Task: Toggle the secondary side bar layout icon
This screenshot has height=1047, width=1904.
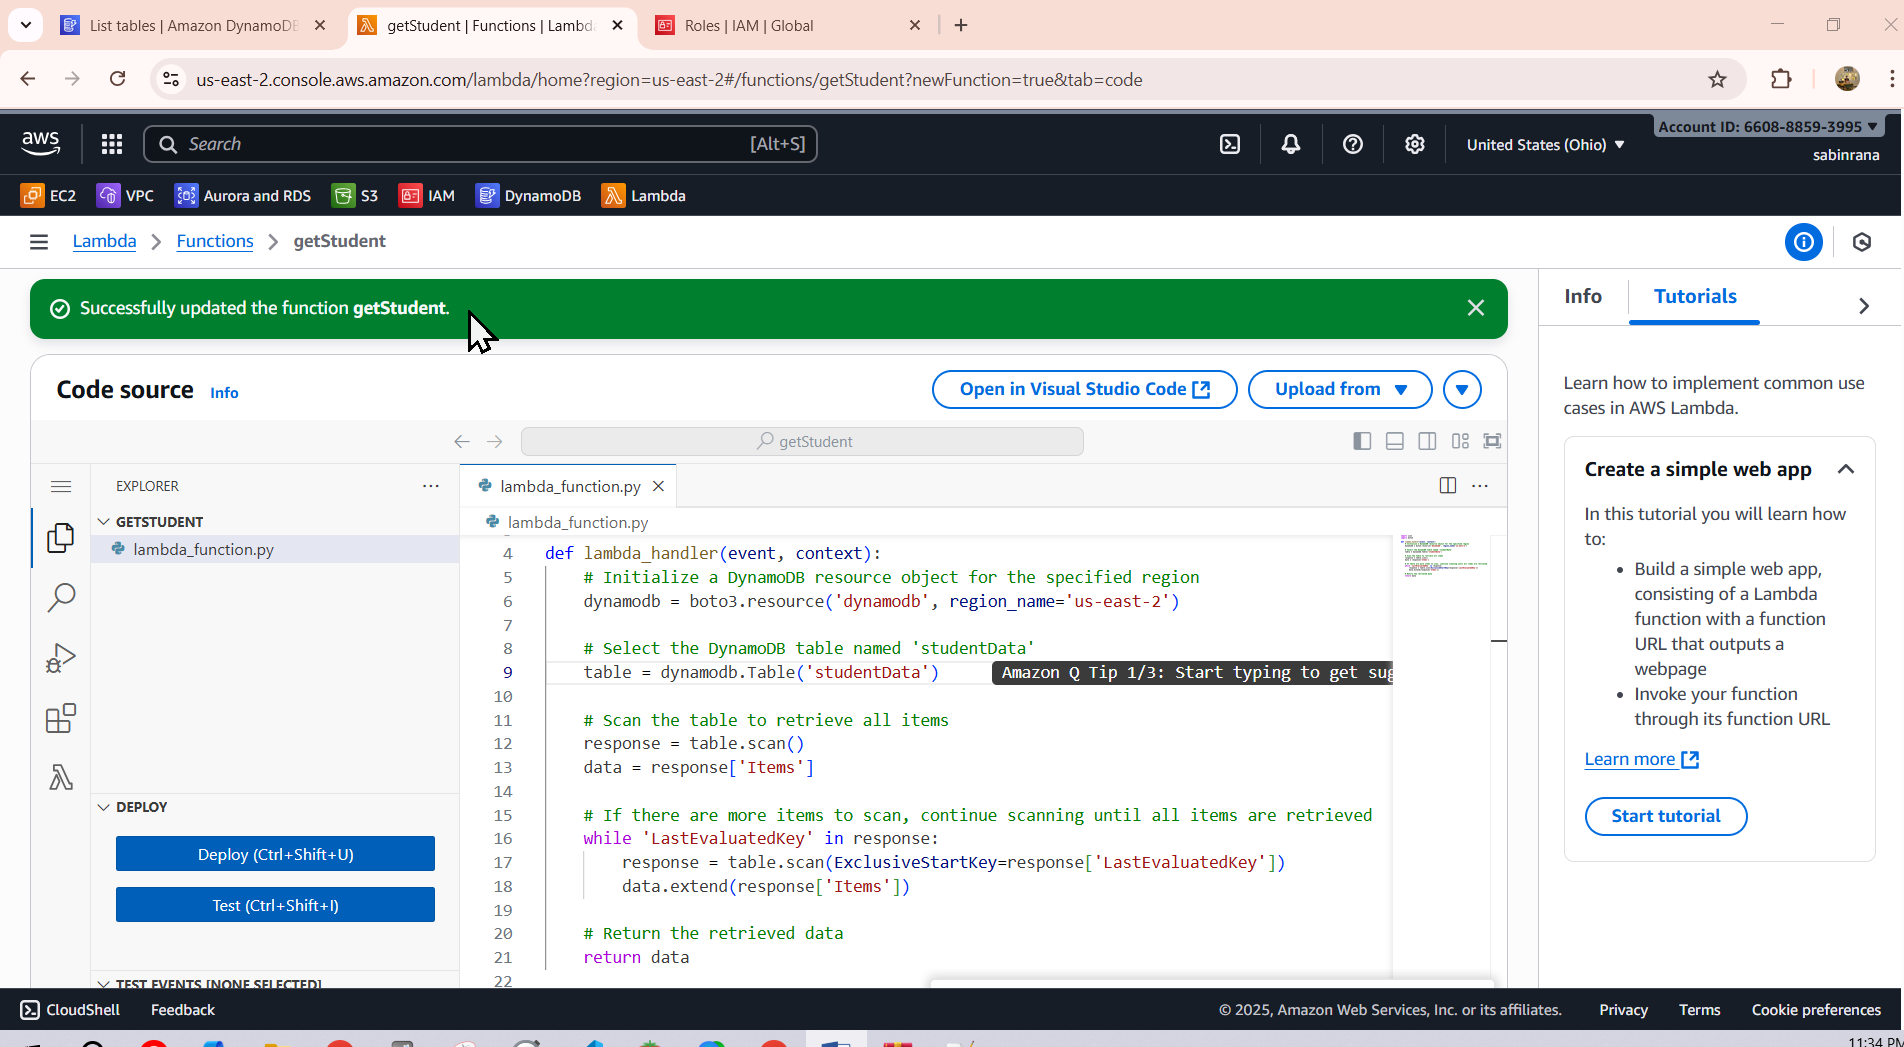Action: [x=1428, y=441]
